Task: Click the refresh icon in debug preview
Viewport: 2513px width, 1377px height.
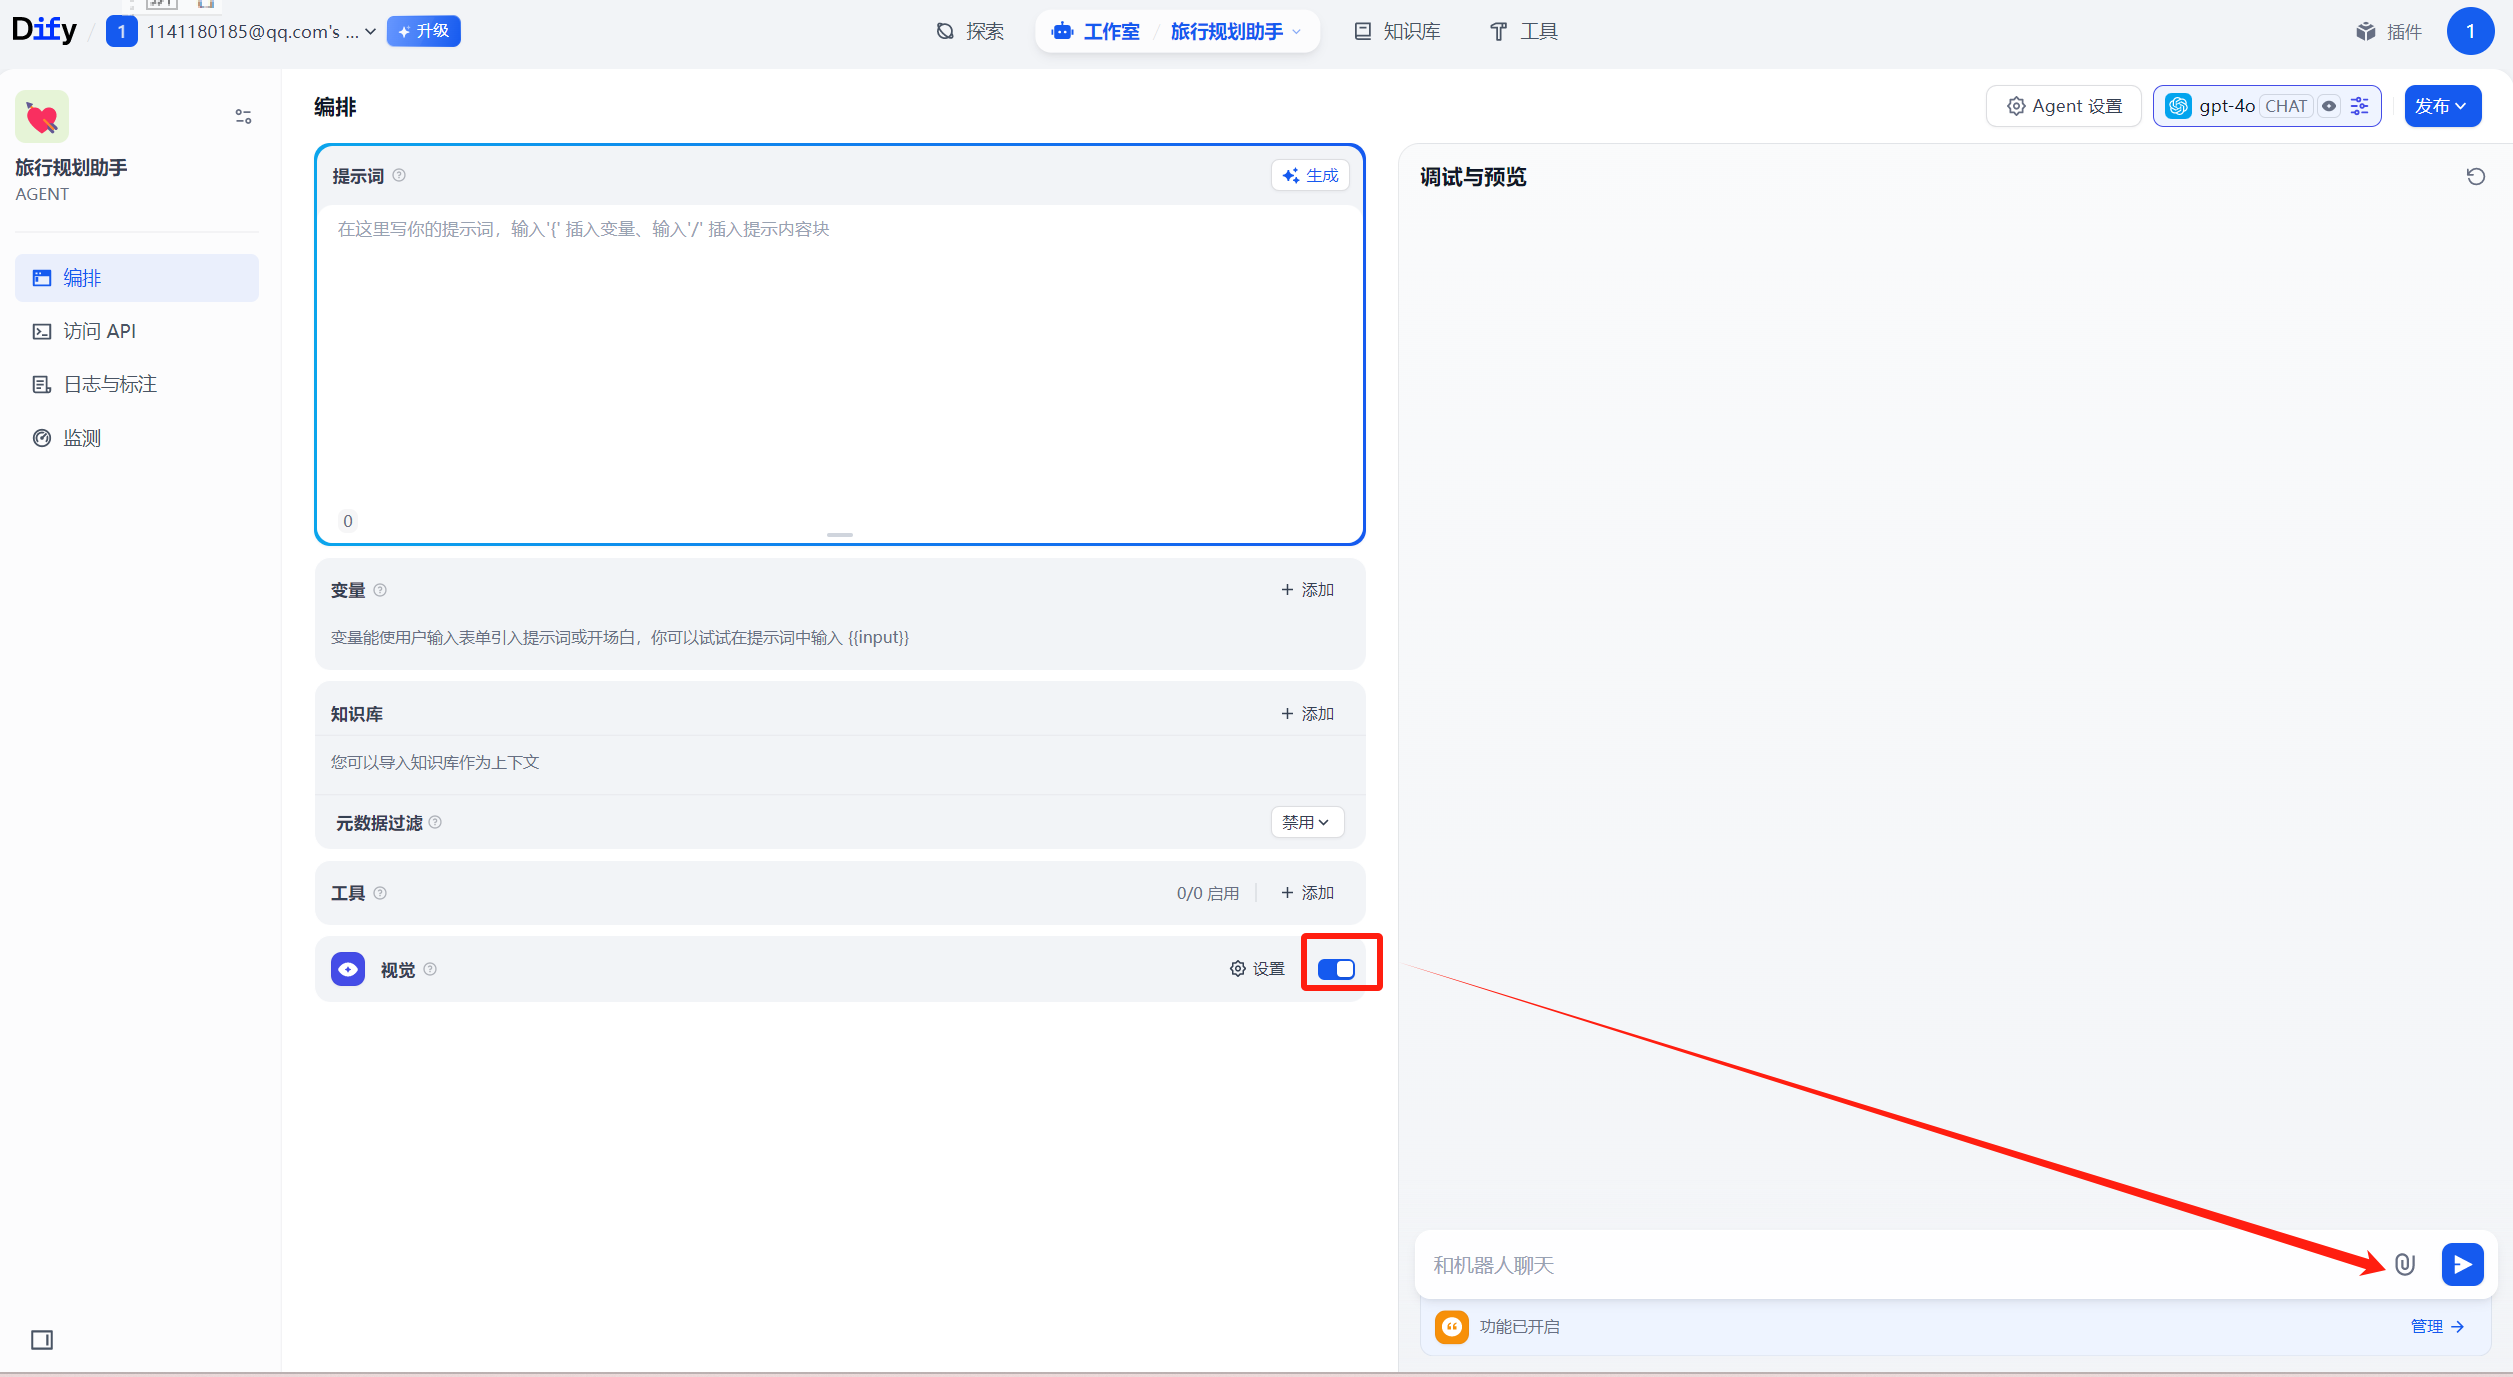Action: tap(2475, 177)
